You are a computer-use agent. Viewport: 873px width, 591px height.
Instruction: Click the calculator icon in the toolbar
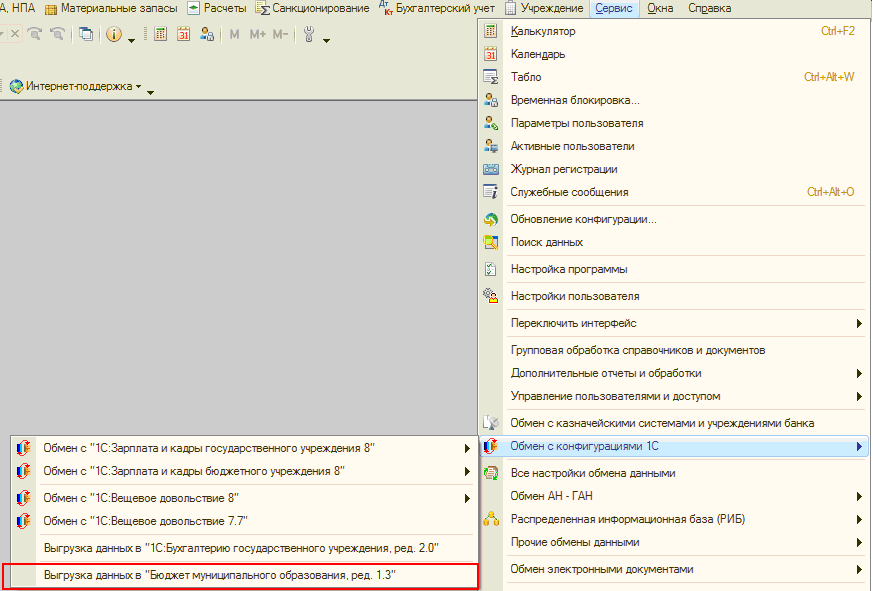(160, 34)
